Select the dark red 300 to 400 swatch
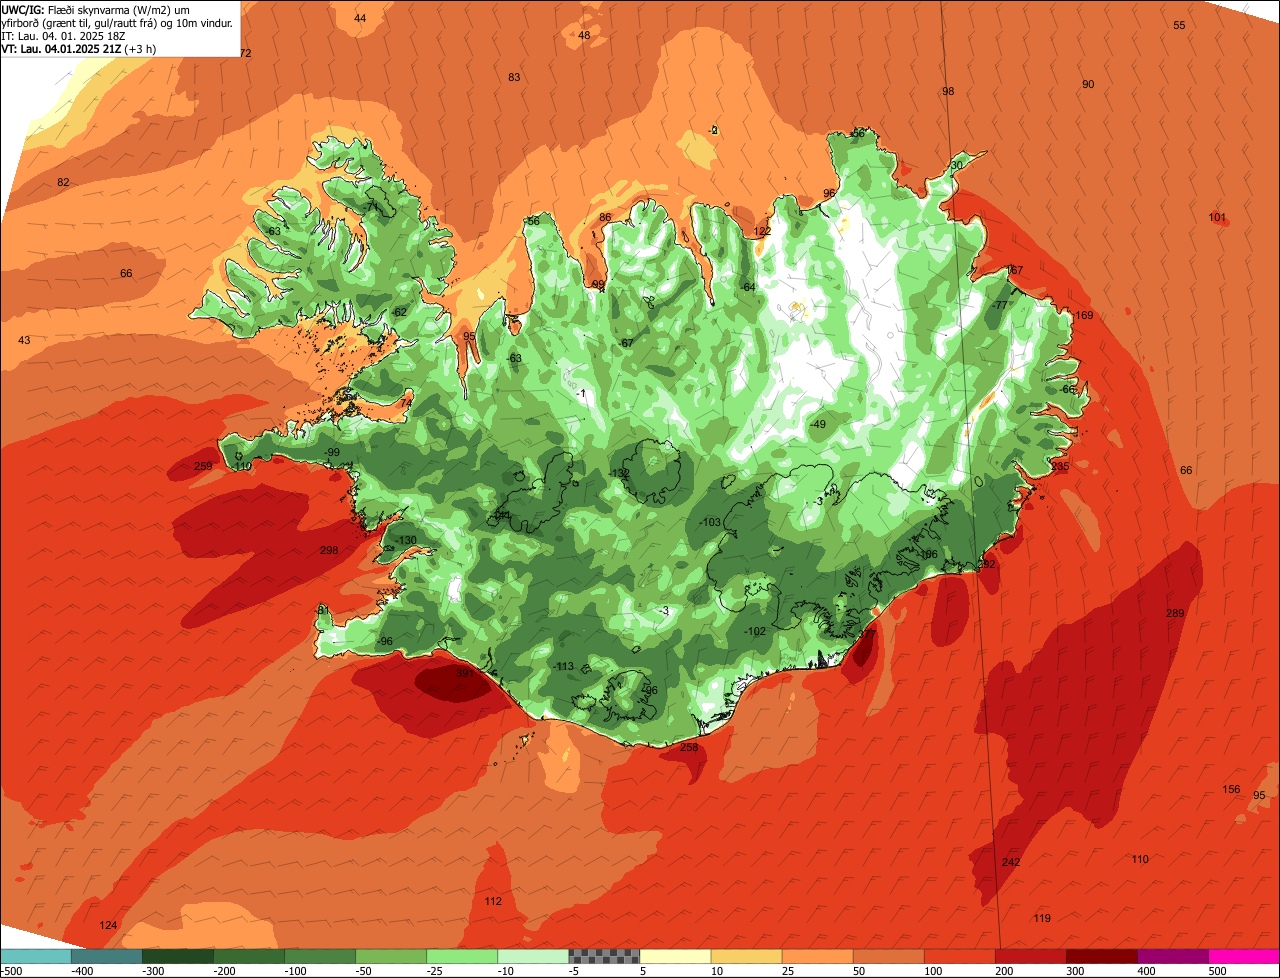 coord(1102,955)
